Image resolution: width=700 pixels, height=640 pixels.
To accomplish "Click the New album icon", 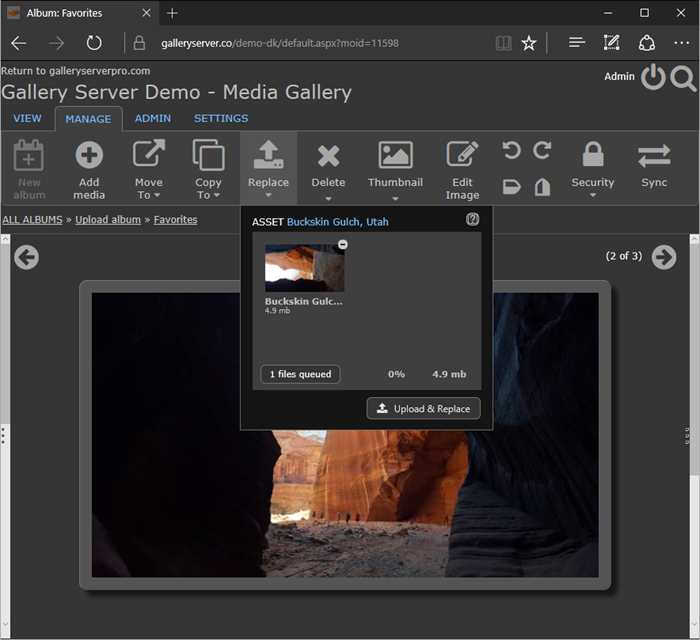I will click(x=29, y=155).
